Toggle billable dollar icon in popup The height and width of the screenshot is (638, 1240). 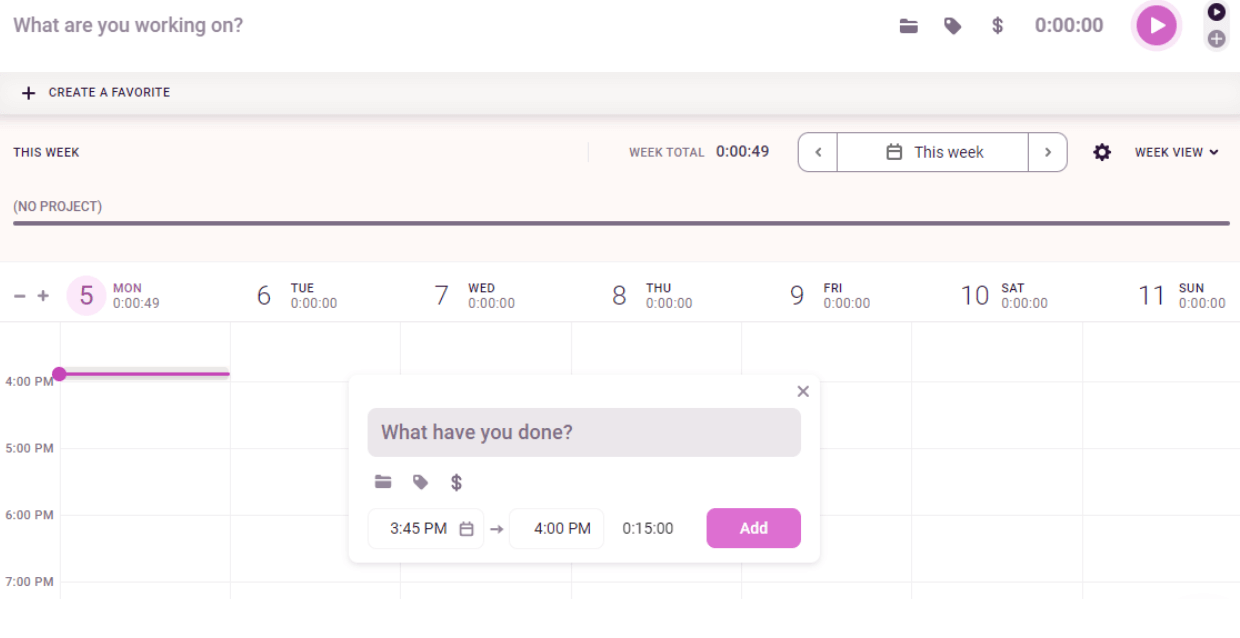(456, 482)
